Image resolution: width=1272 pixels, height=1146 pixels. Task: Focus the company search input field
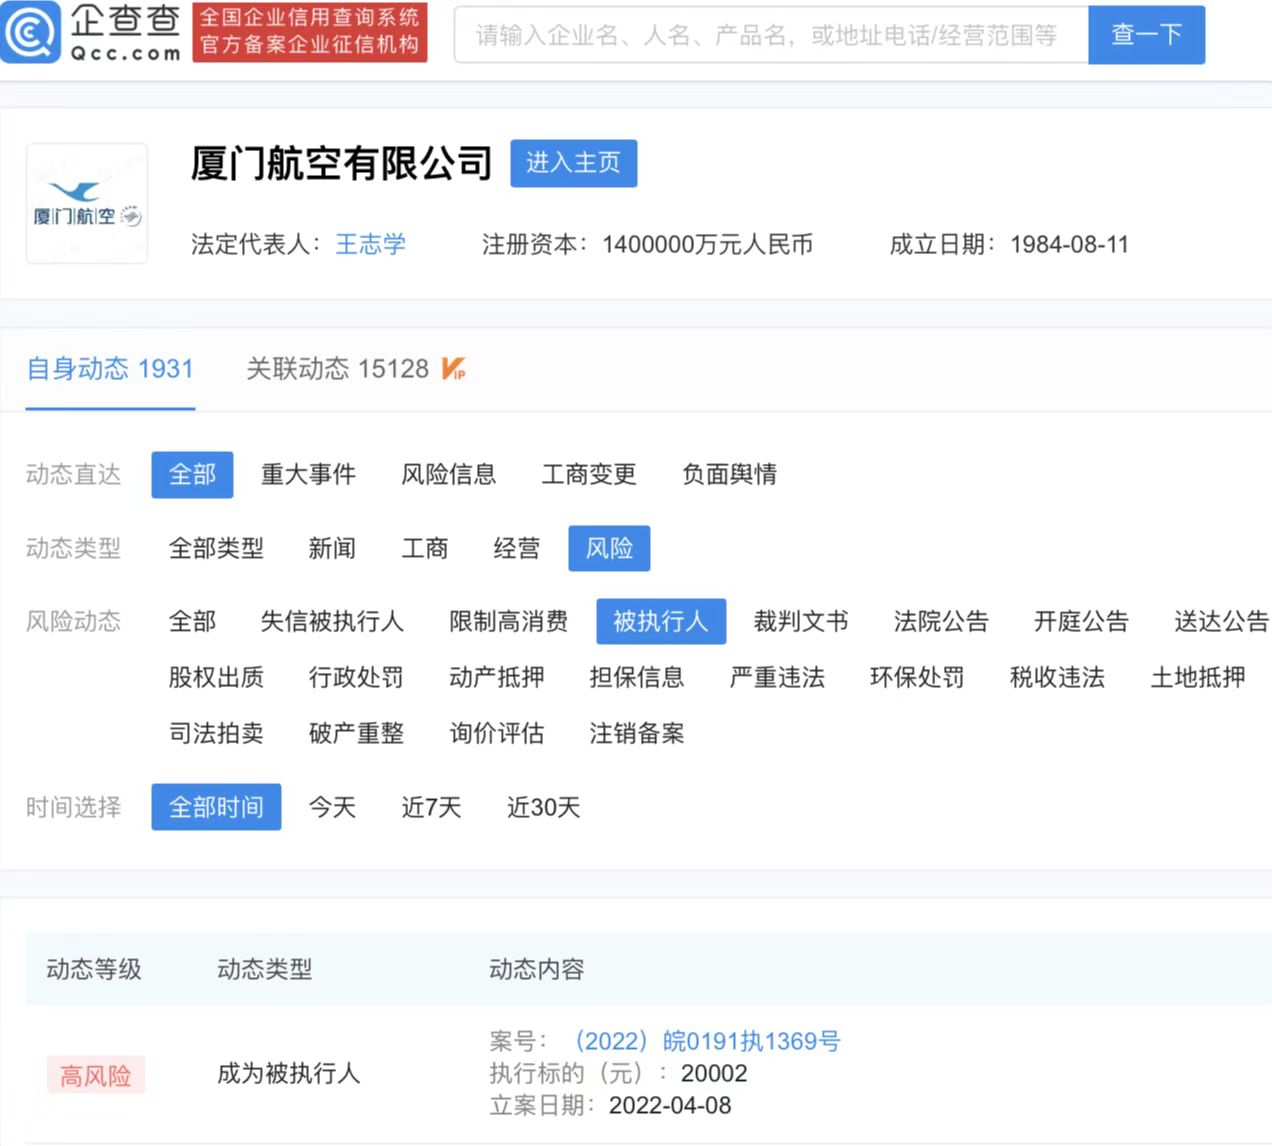click(771, 35)
